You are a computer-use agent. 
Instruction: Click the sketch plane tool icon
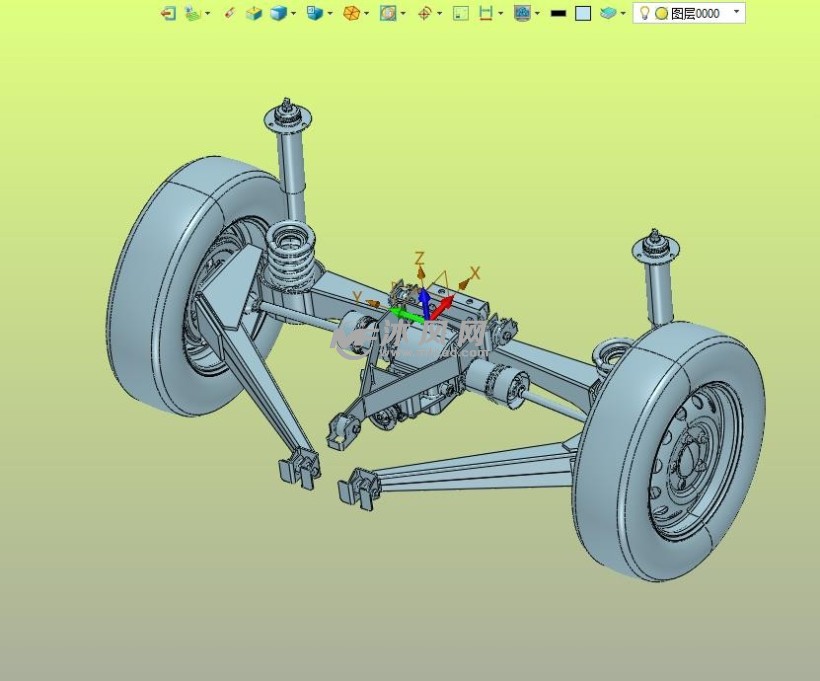point(193,13)
